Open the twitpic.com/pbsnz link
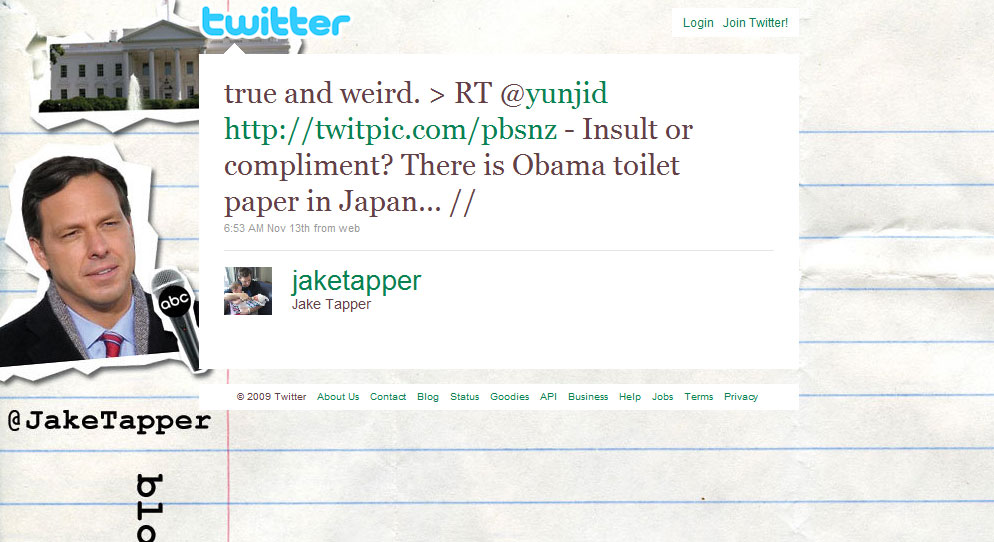 coord(390,130)
